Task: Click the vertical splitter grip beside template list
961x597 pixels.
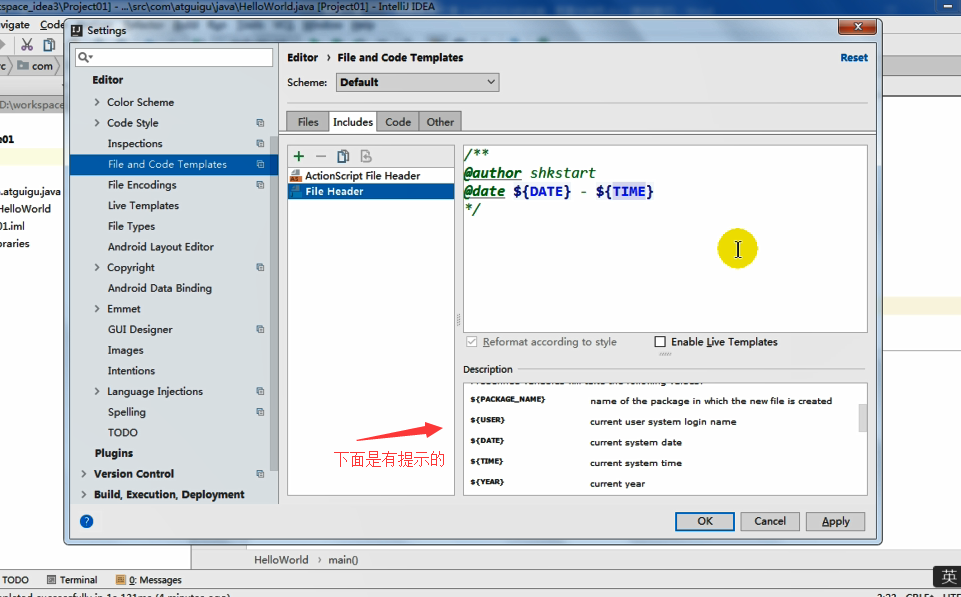Action: click(458, 319)
